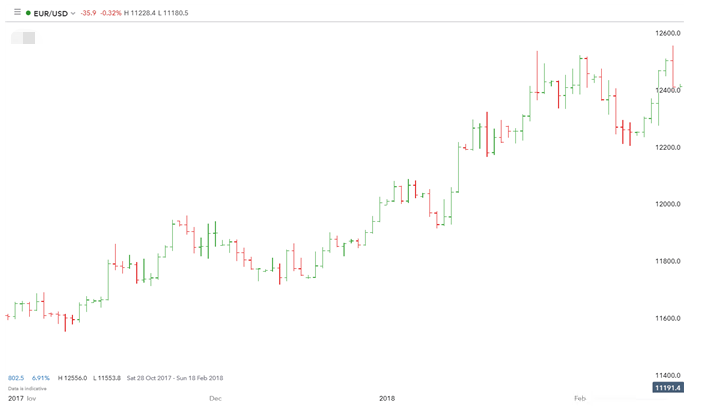Click the blue 802.5 range change value
Image resolution: width=701 pixels, height=406 pixels.
tap(16, 378)
